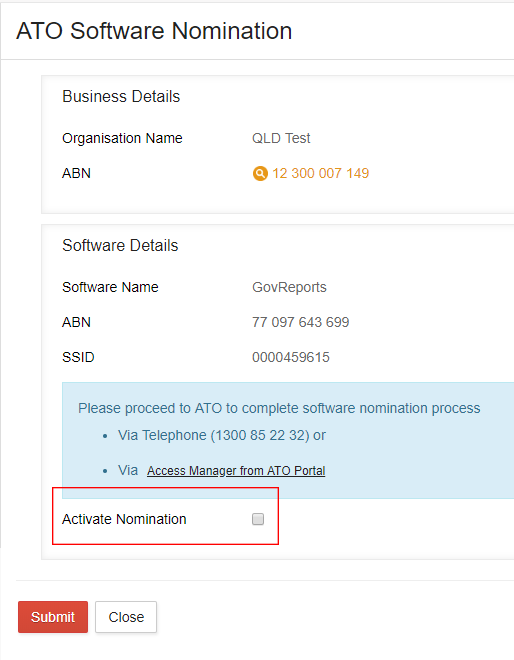Click the software ABN 77 097 643 699
514x660 pixels.
coord(301,322)
